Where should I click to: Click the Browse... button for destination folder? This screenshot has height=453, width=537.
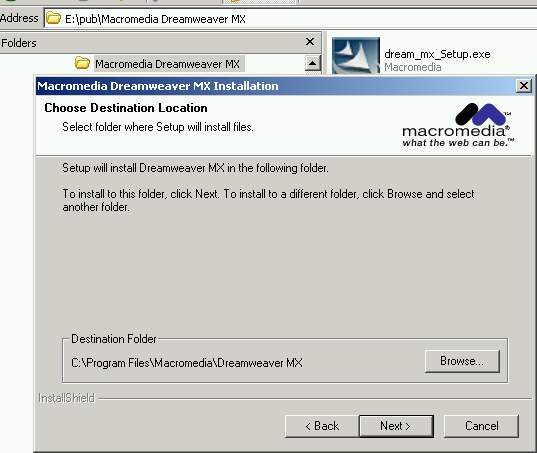[x=462, y=361]
